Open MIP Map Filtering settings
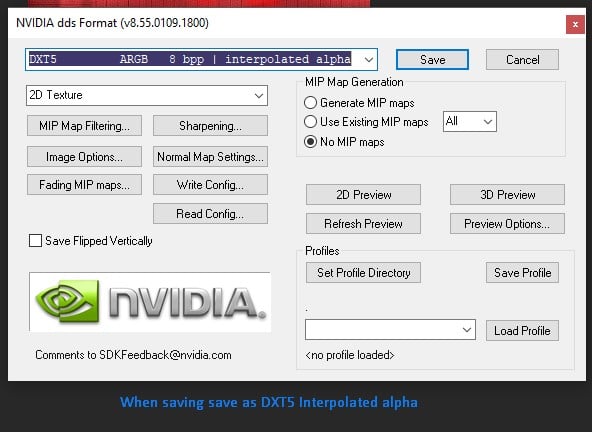The image size is (592, 432). pos(84,126)
